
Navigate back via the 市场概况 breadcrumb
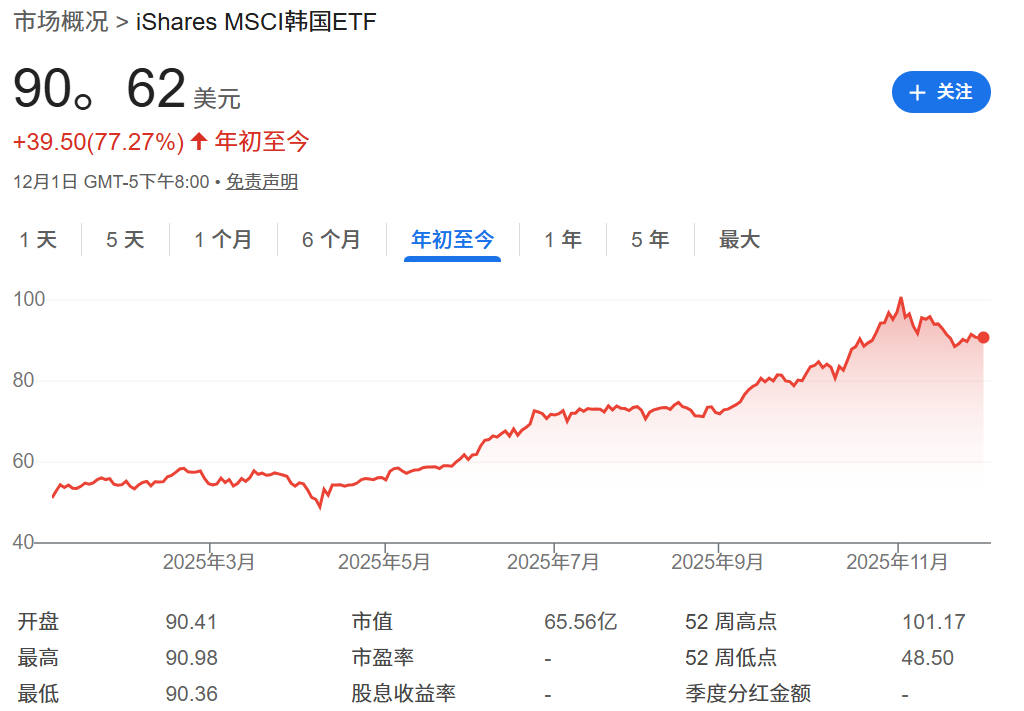(x=60, y=21)
